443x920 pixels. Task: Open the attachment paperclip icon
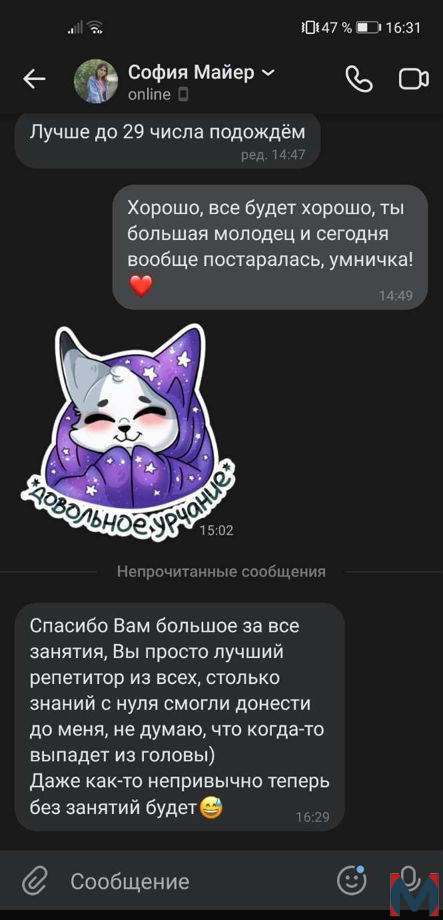pyautogui.click(x=35, y=881)
